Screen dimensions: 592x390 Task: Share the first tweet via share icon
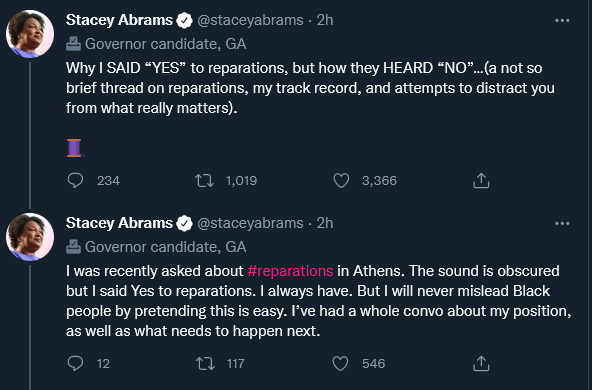point(481,180)
